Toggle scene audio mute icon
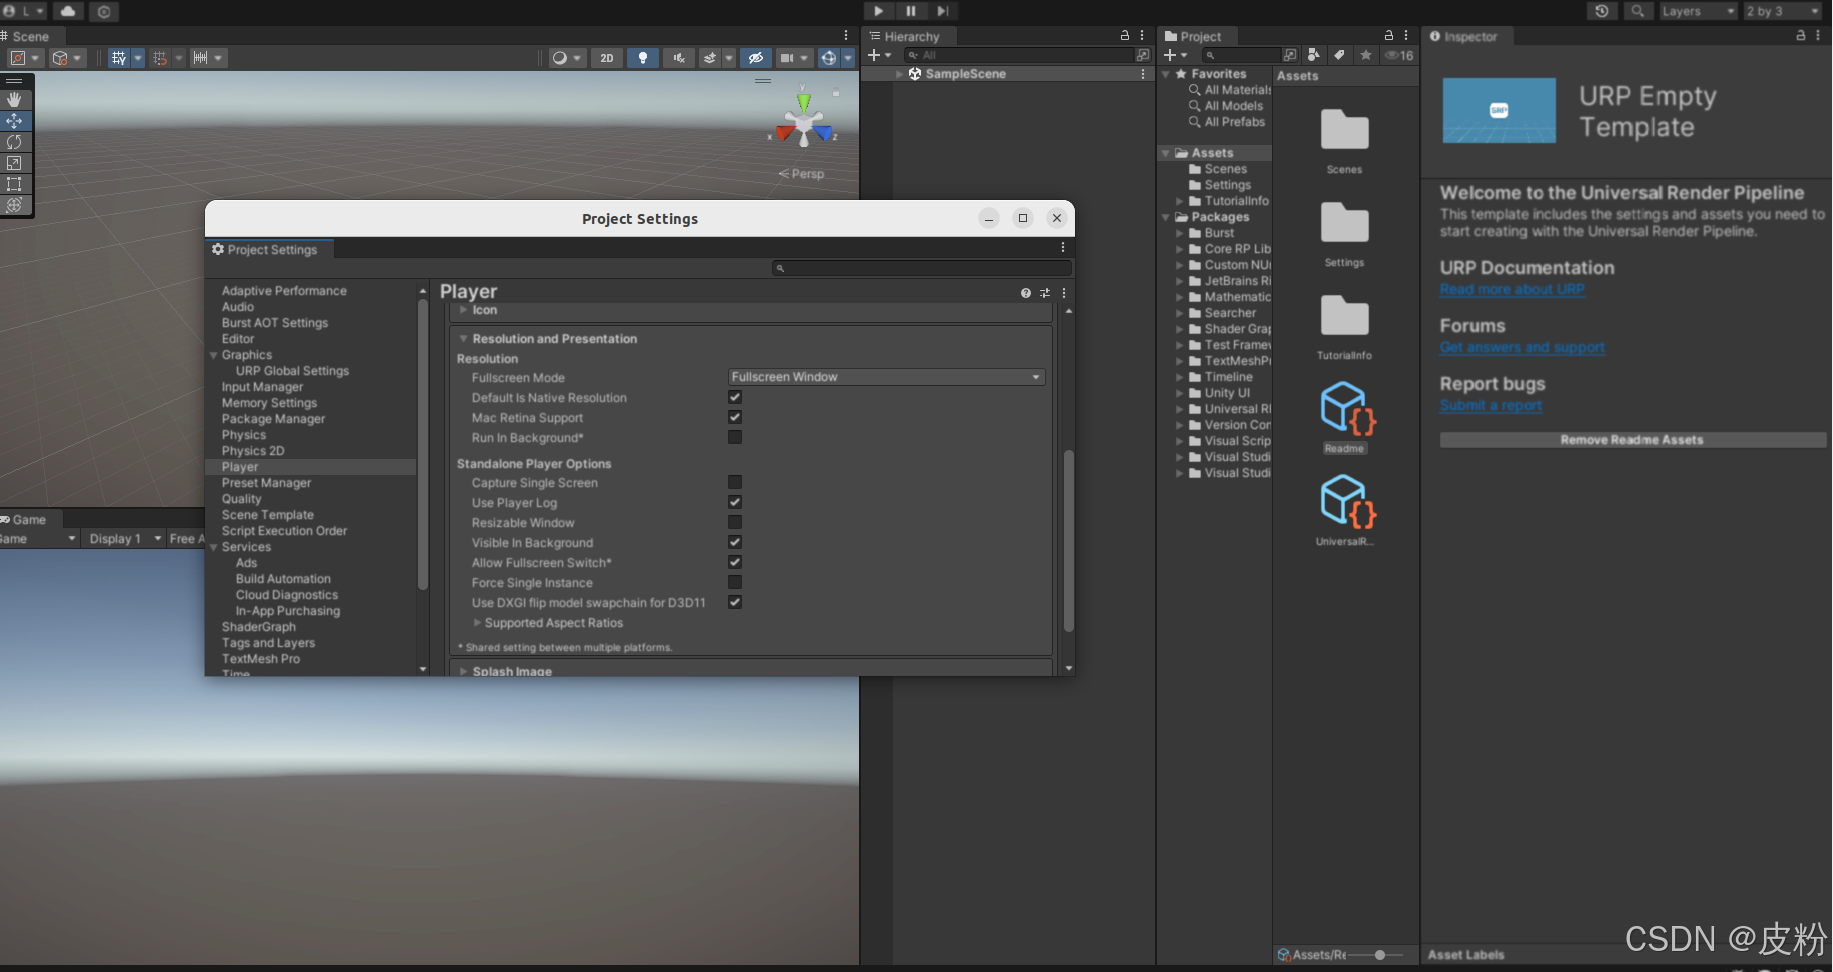 678,58
